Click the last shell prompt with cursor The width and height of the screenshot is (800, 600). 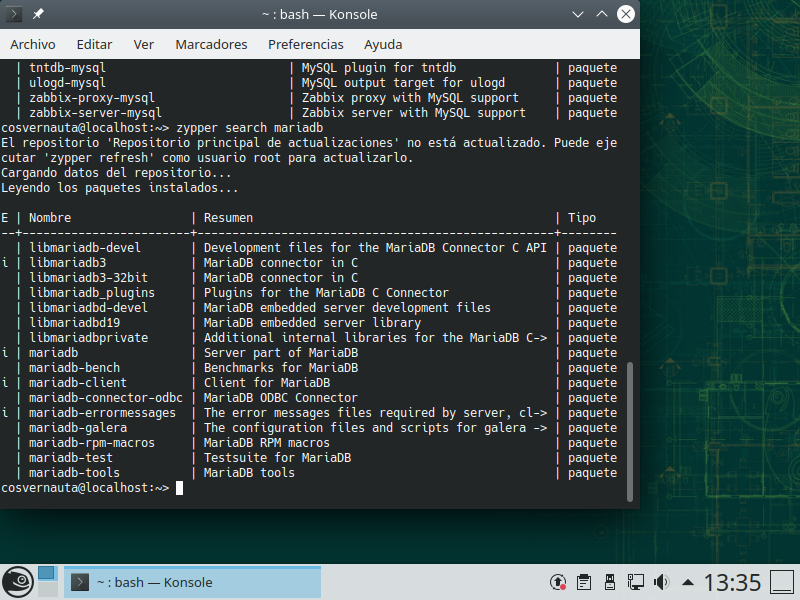click(92, 488)
